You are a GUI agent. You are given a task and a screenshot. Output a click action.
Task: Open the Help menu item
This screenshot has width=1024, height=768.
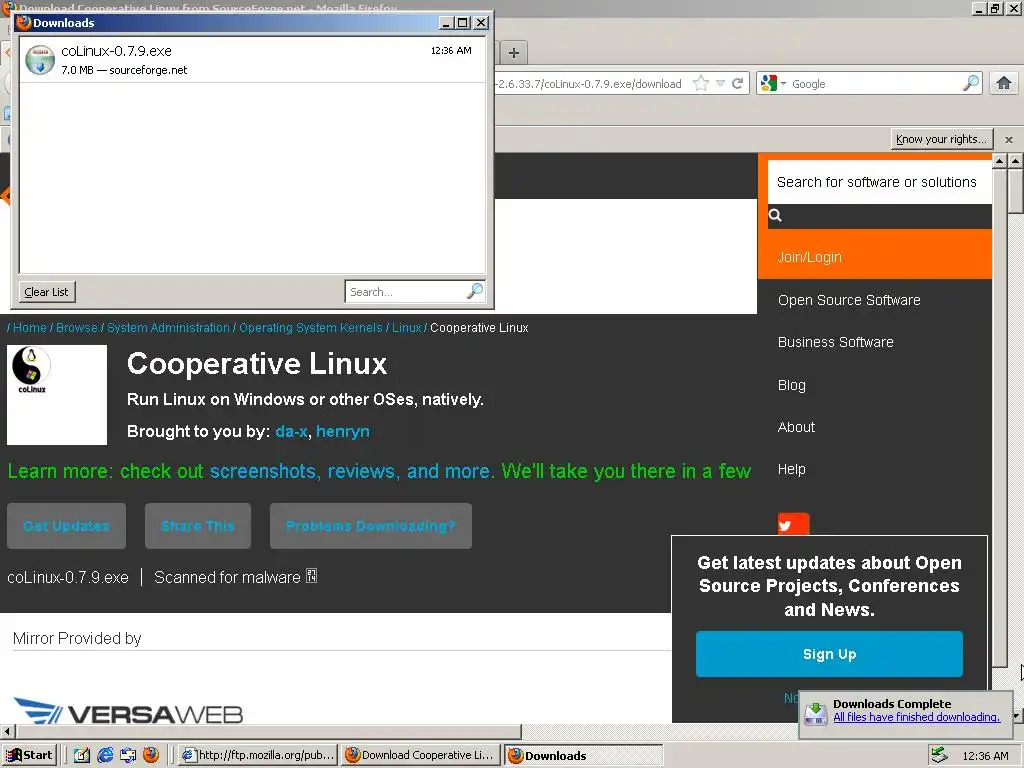click(x=792, y=470)
